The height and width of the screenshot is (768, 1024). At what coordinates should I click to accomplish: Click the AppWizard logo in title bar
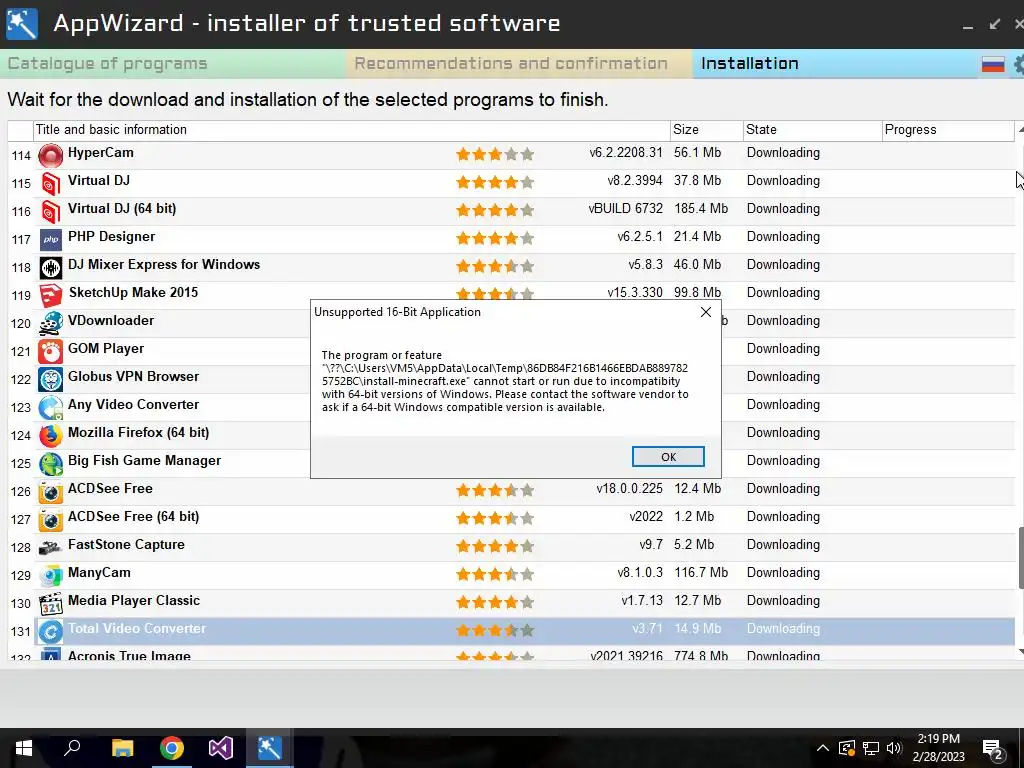coord(22,24)
